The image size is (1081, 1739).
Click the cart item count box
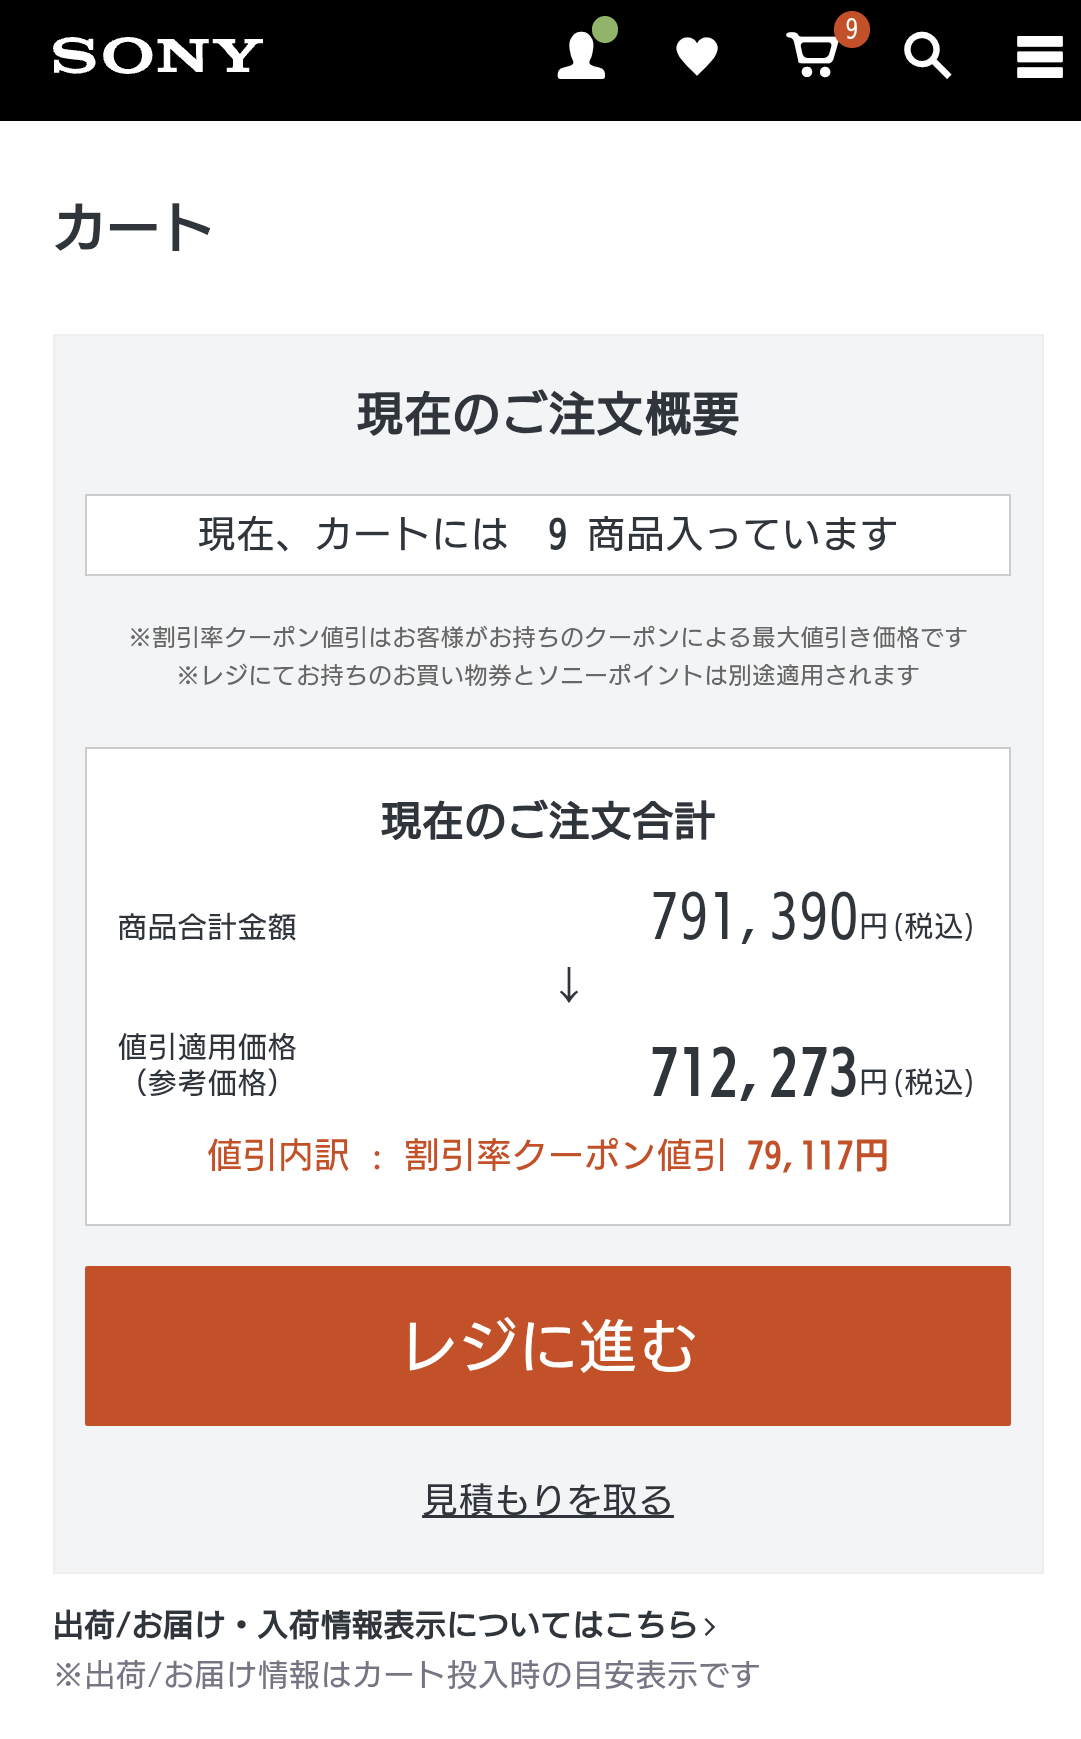coord(548,535)
